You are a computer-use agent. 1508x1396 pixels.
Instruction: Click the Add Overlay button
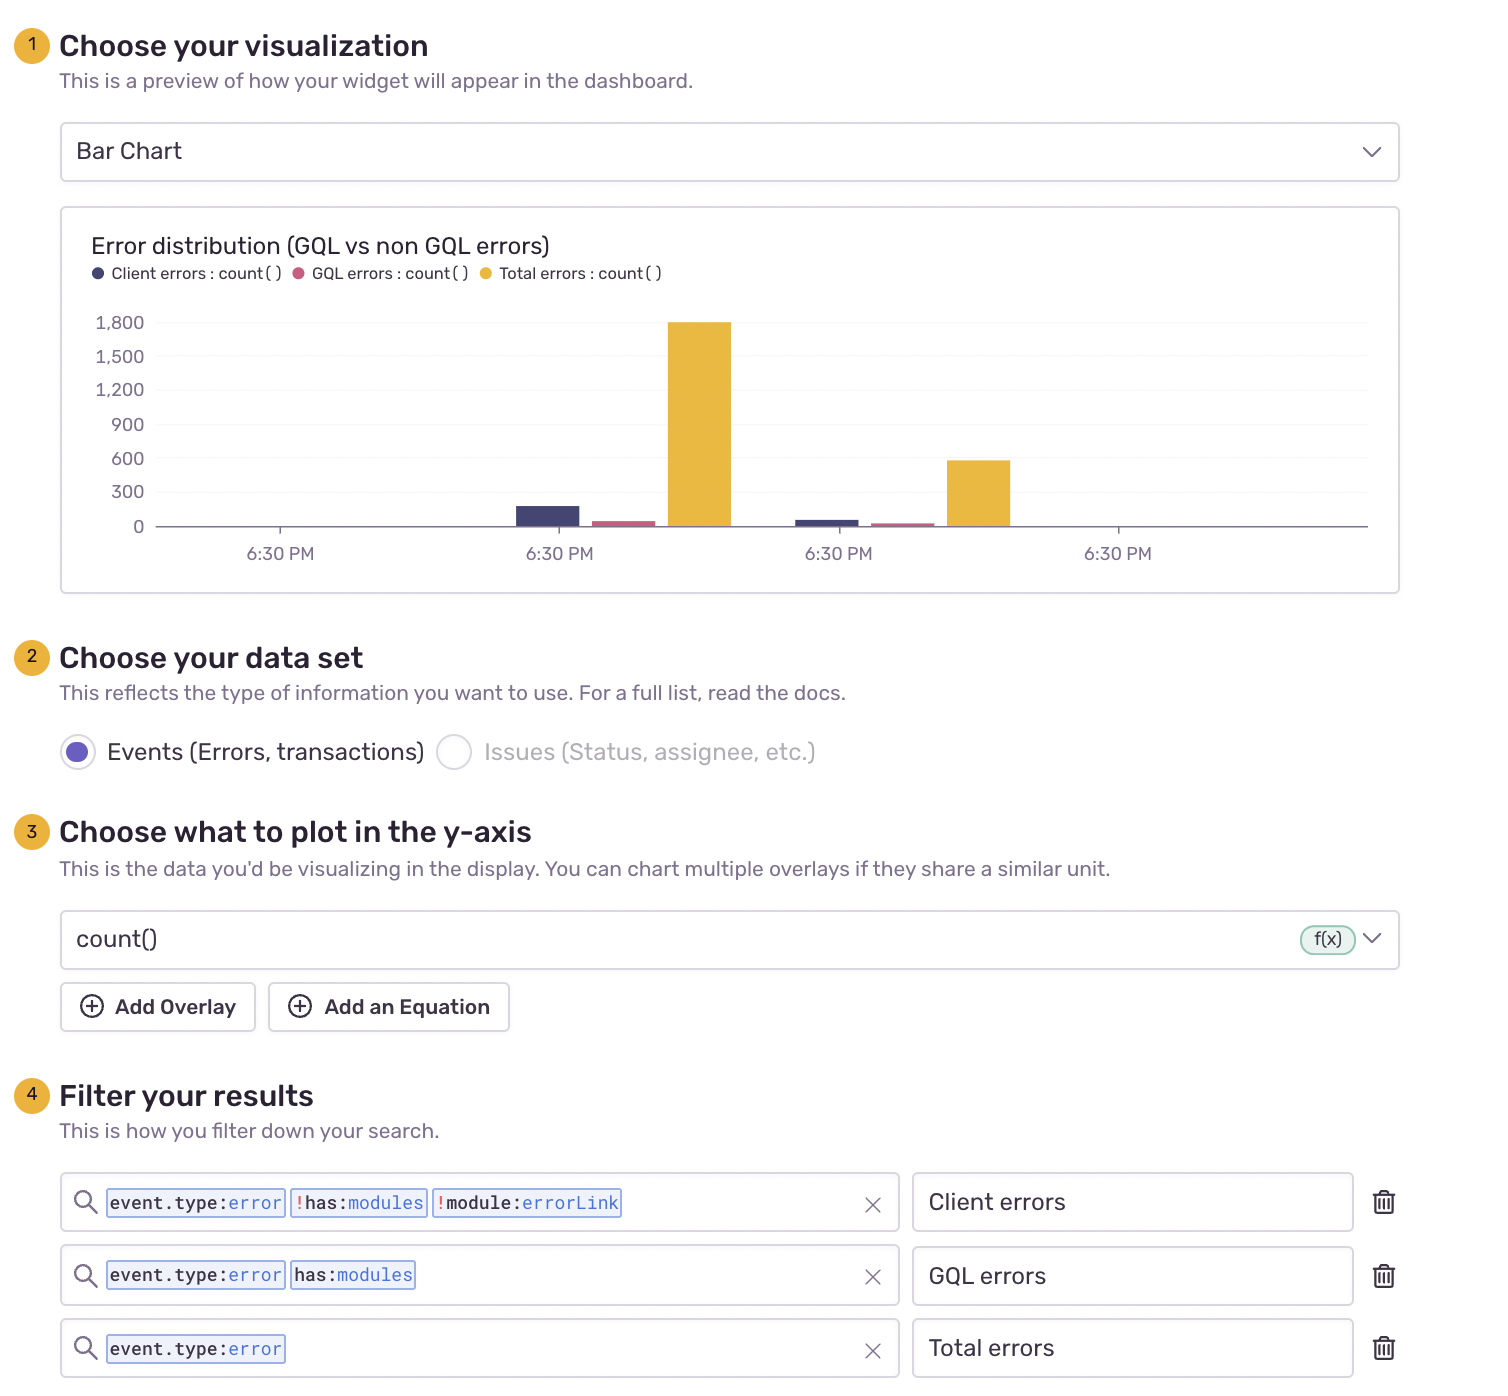tap(158, 1007)
